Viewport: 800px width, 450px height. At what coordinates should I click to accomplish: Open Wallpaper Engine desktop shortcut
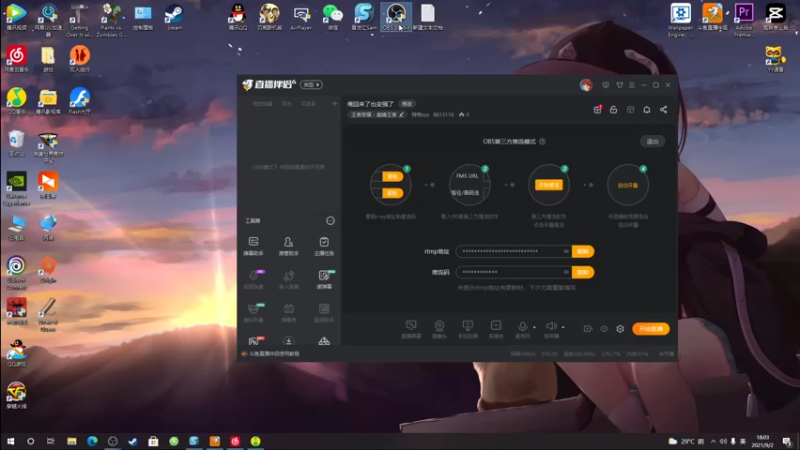pyautogui.click(x=681, y=19)
